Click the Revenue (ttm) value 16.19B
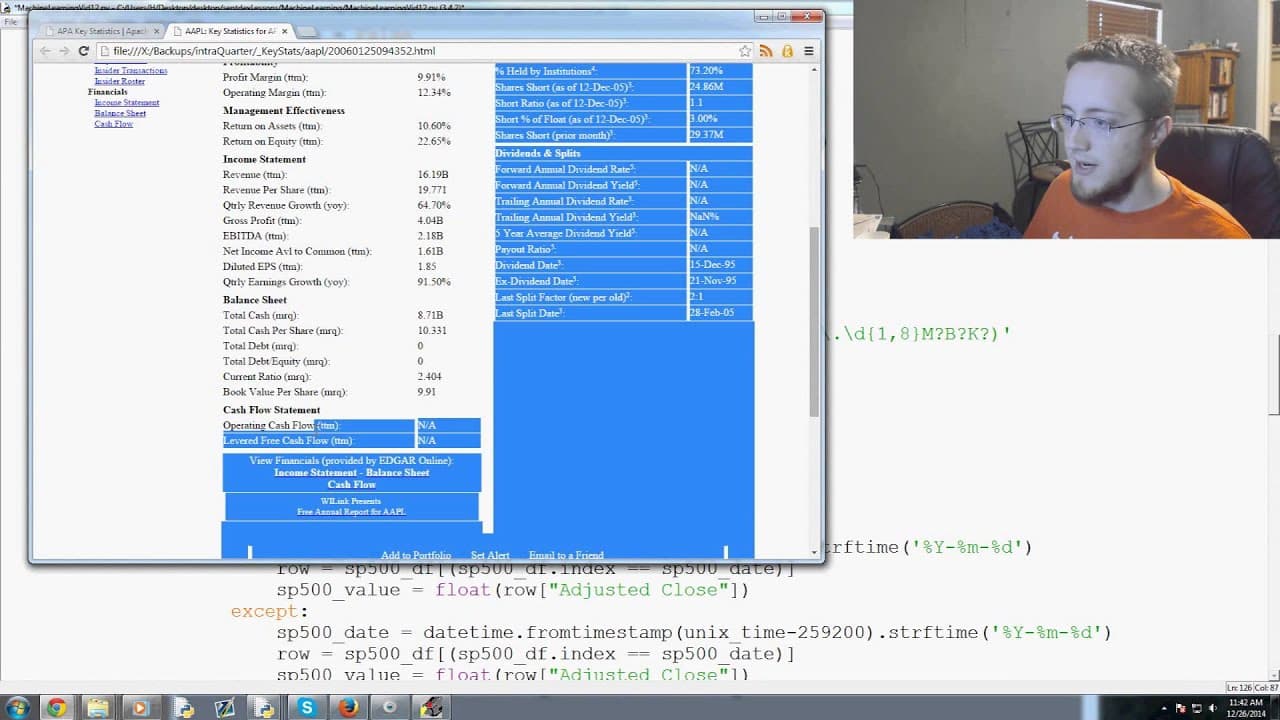This screenshot has width=1280, height=720. 433,175
